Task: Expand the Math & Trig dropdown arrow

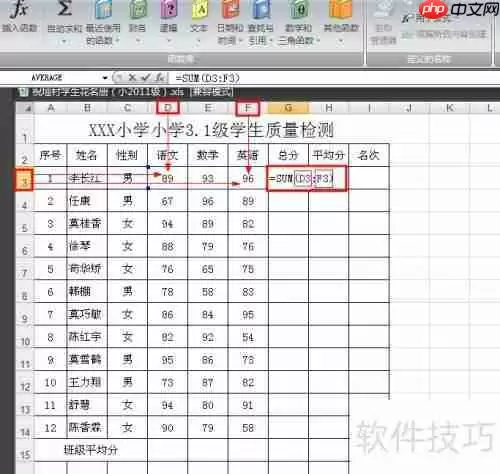Action: [x=318, y=41]
